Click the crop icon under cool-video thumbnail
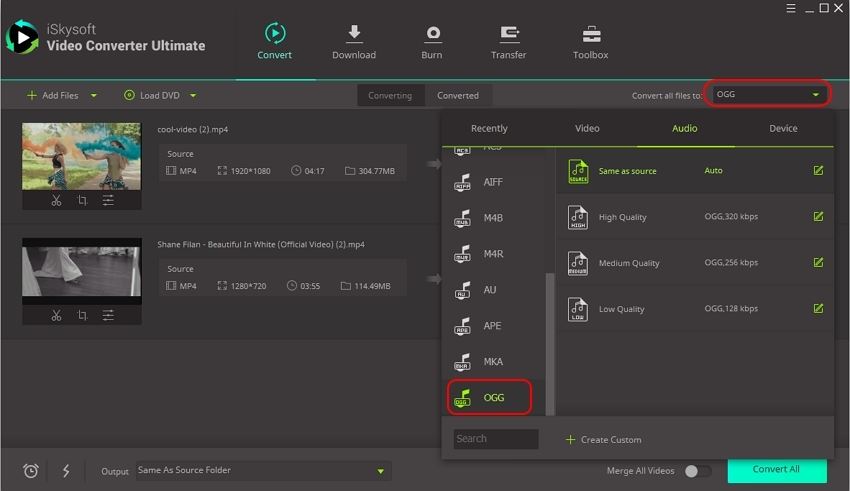Viewport: 850px width, 491px height. [x=82, y=201]
